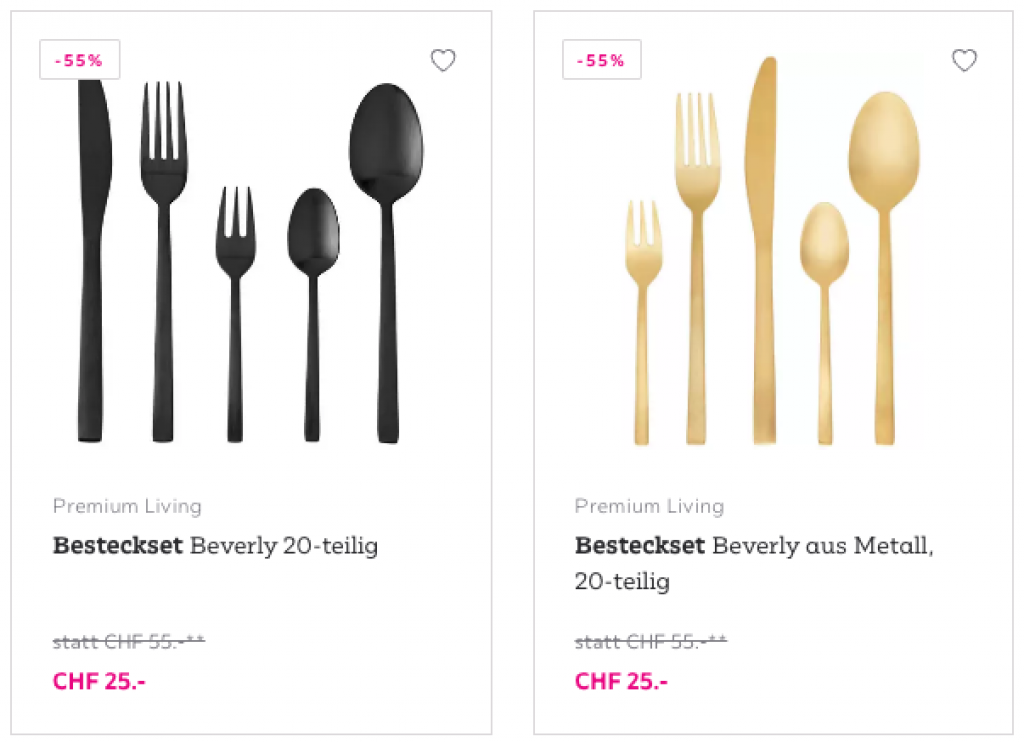This screenshot has width=1024, height=742.
Task: Click crossed-out CHF 55 price of black set
Action: 128,641
